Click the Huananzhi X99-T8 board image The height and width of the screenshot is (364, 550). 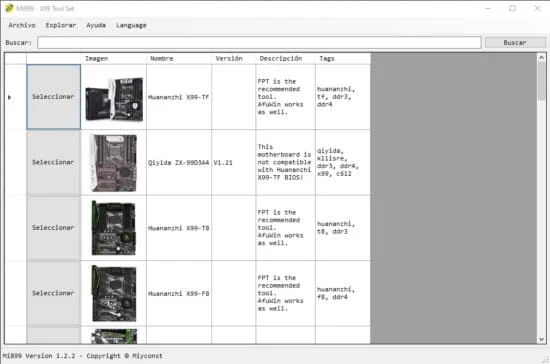113,228
